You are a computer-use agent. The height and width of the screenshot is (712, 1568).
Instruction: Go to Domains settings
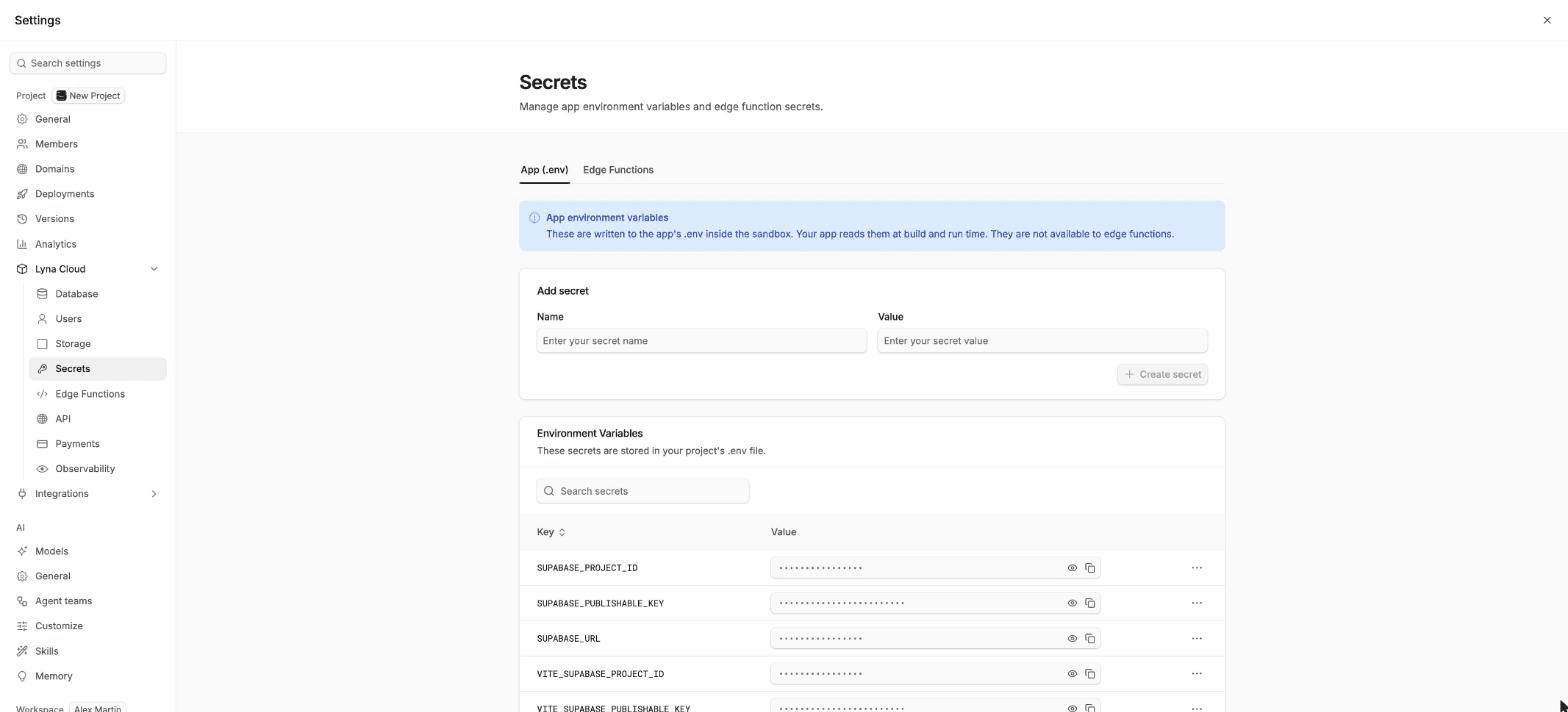coord(88,169)
